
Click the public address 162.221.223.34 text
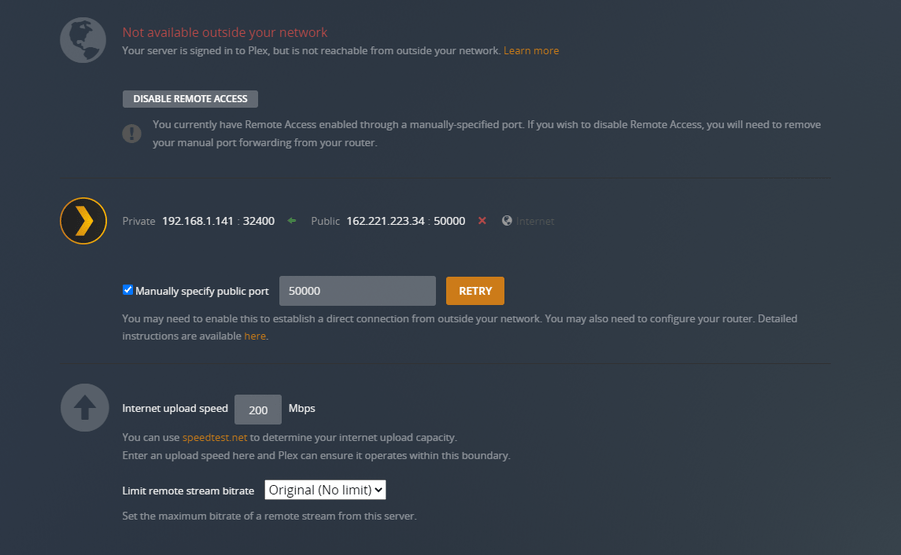point(384,221)
